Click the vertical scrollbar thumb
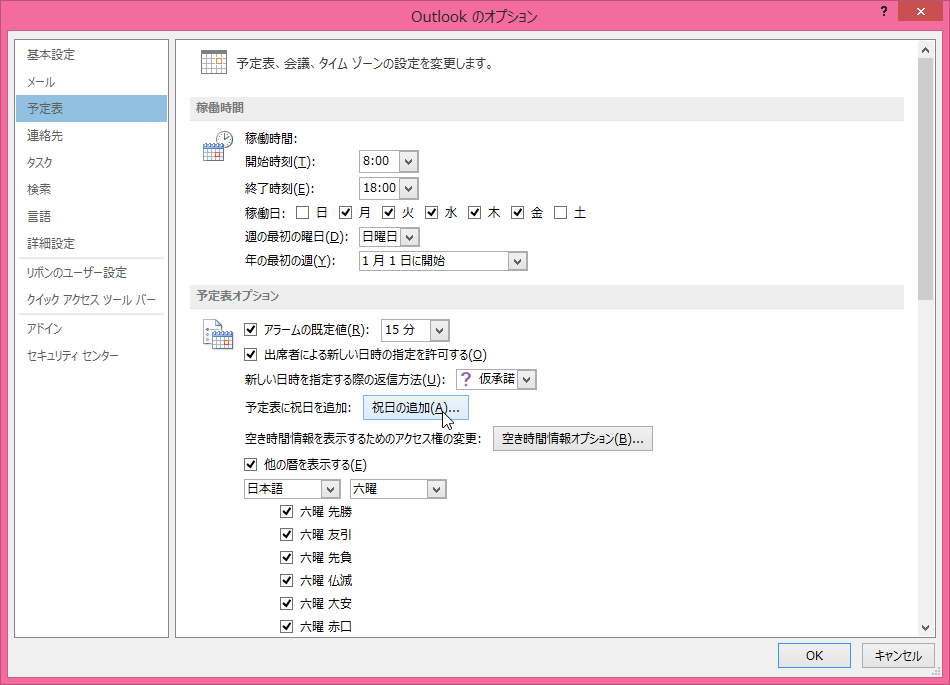 925,179
